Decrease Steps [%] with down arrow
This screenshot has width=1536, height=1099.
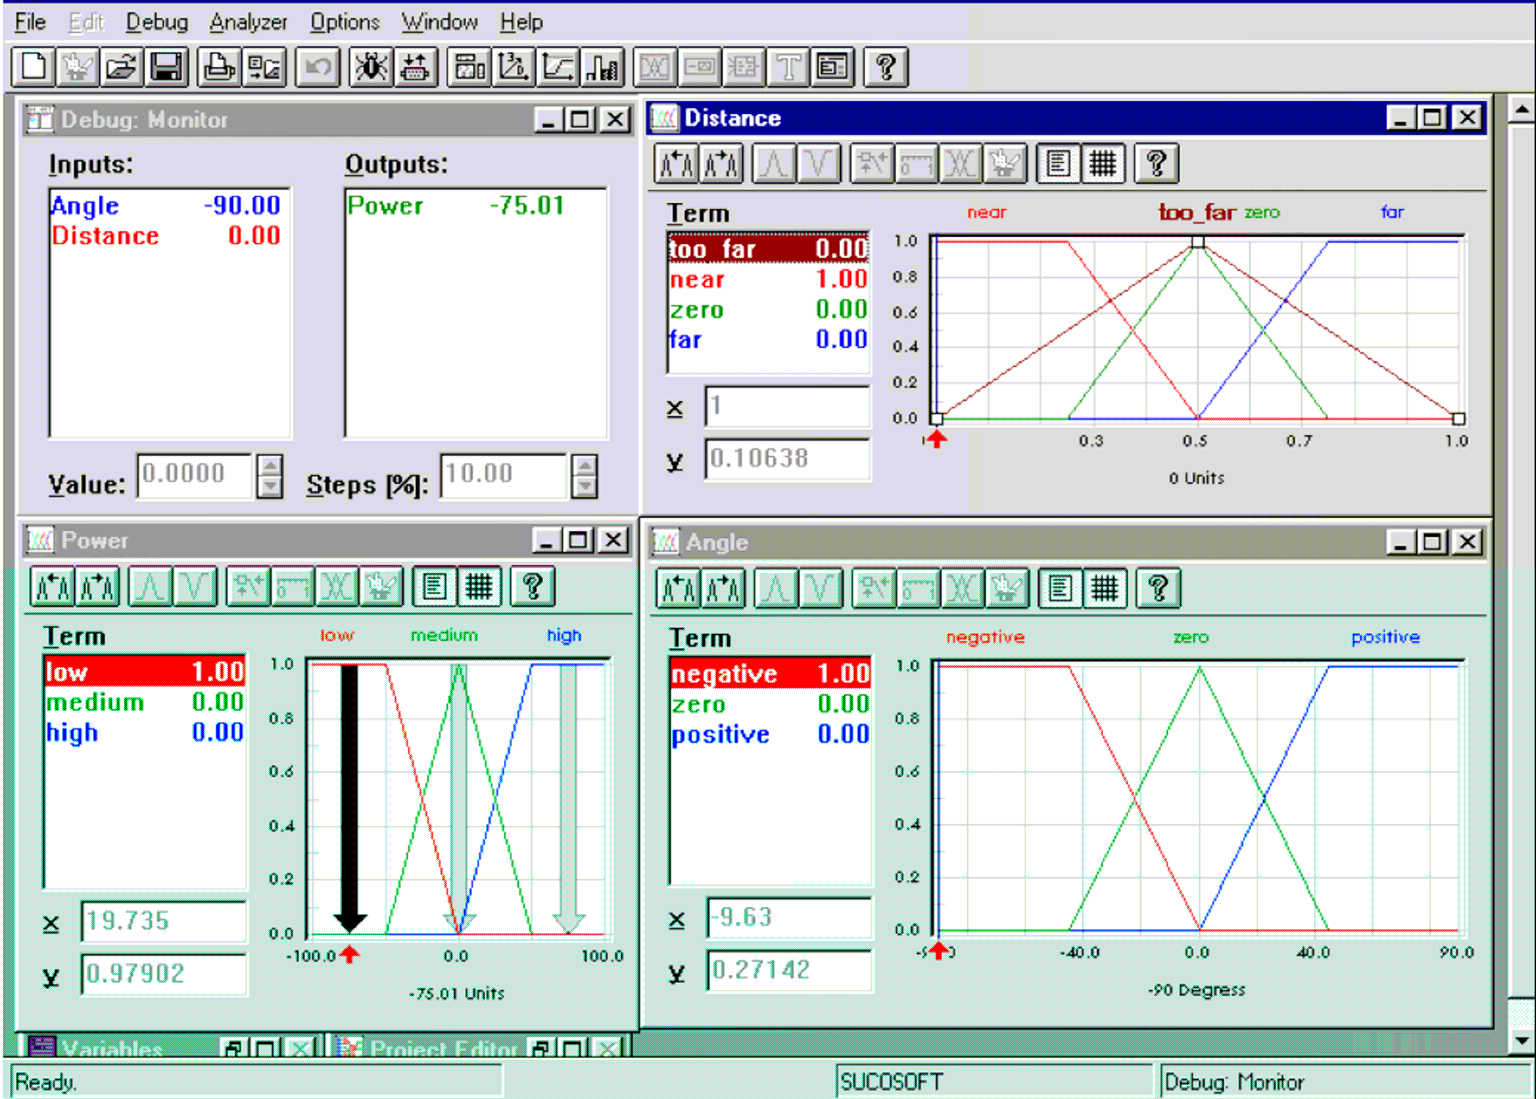point(585,487)
